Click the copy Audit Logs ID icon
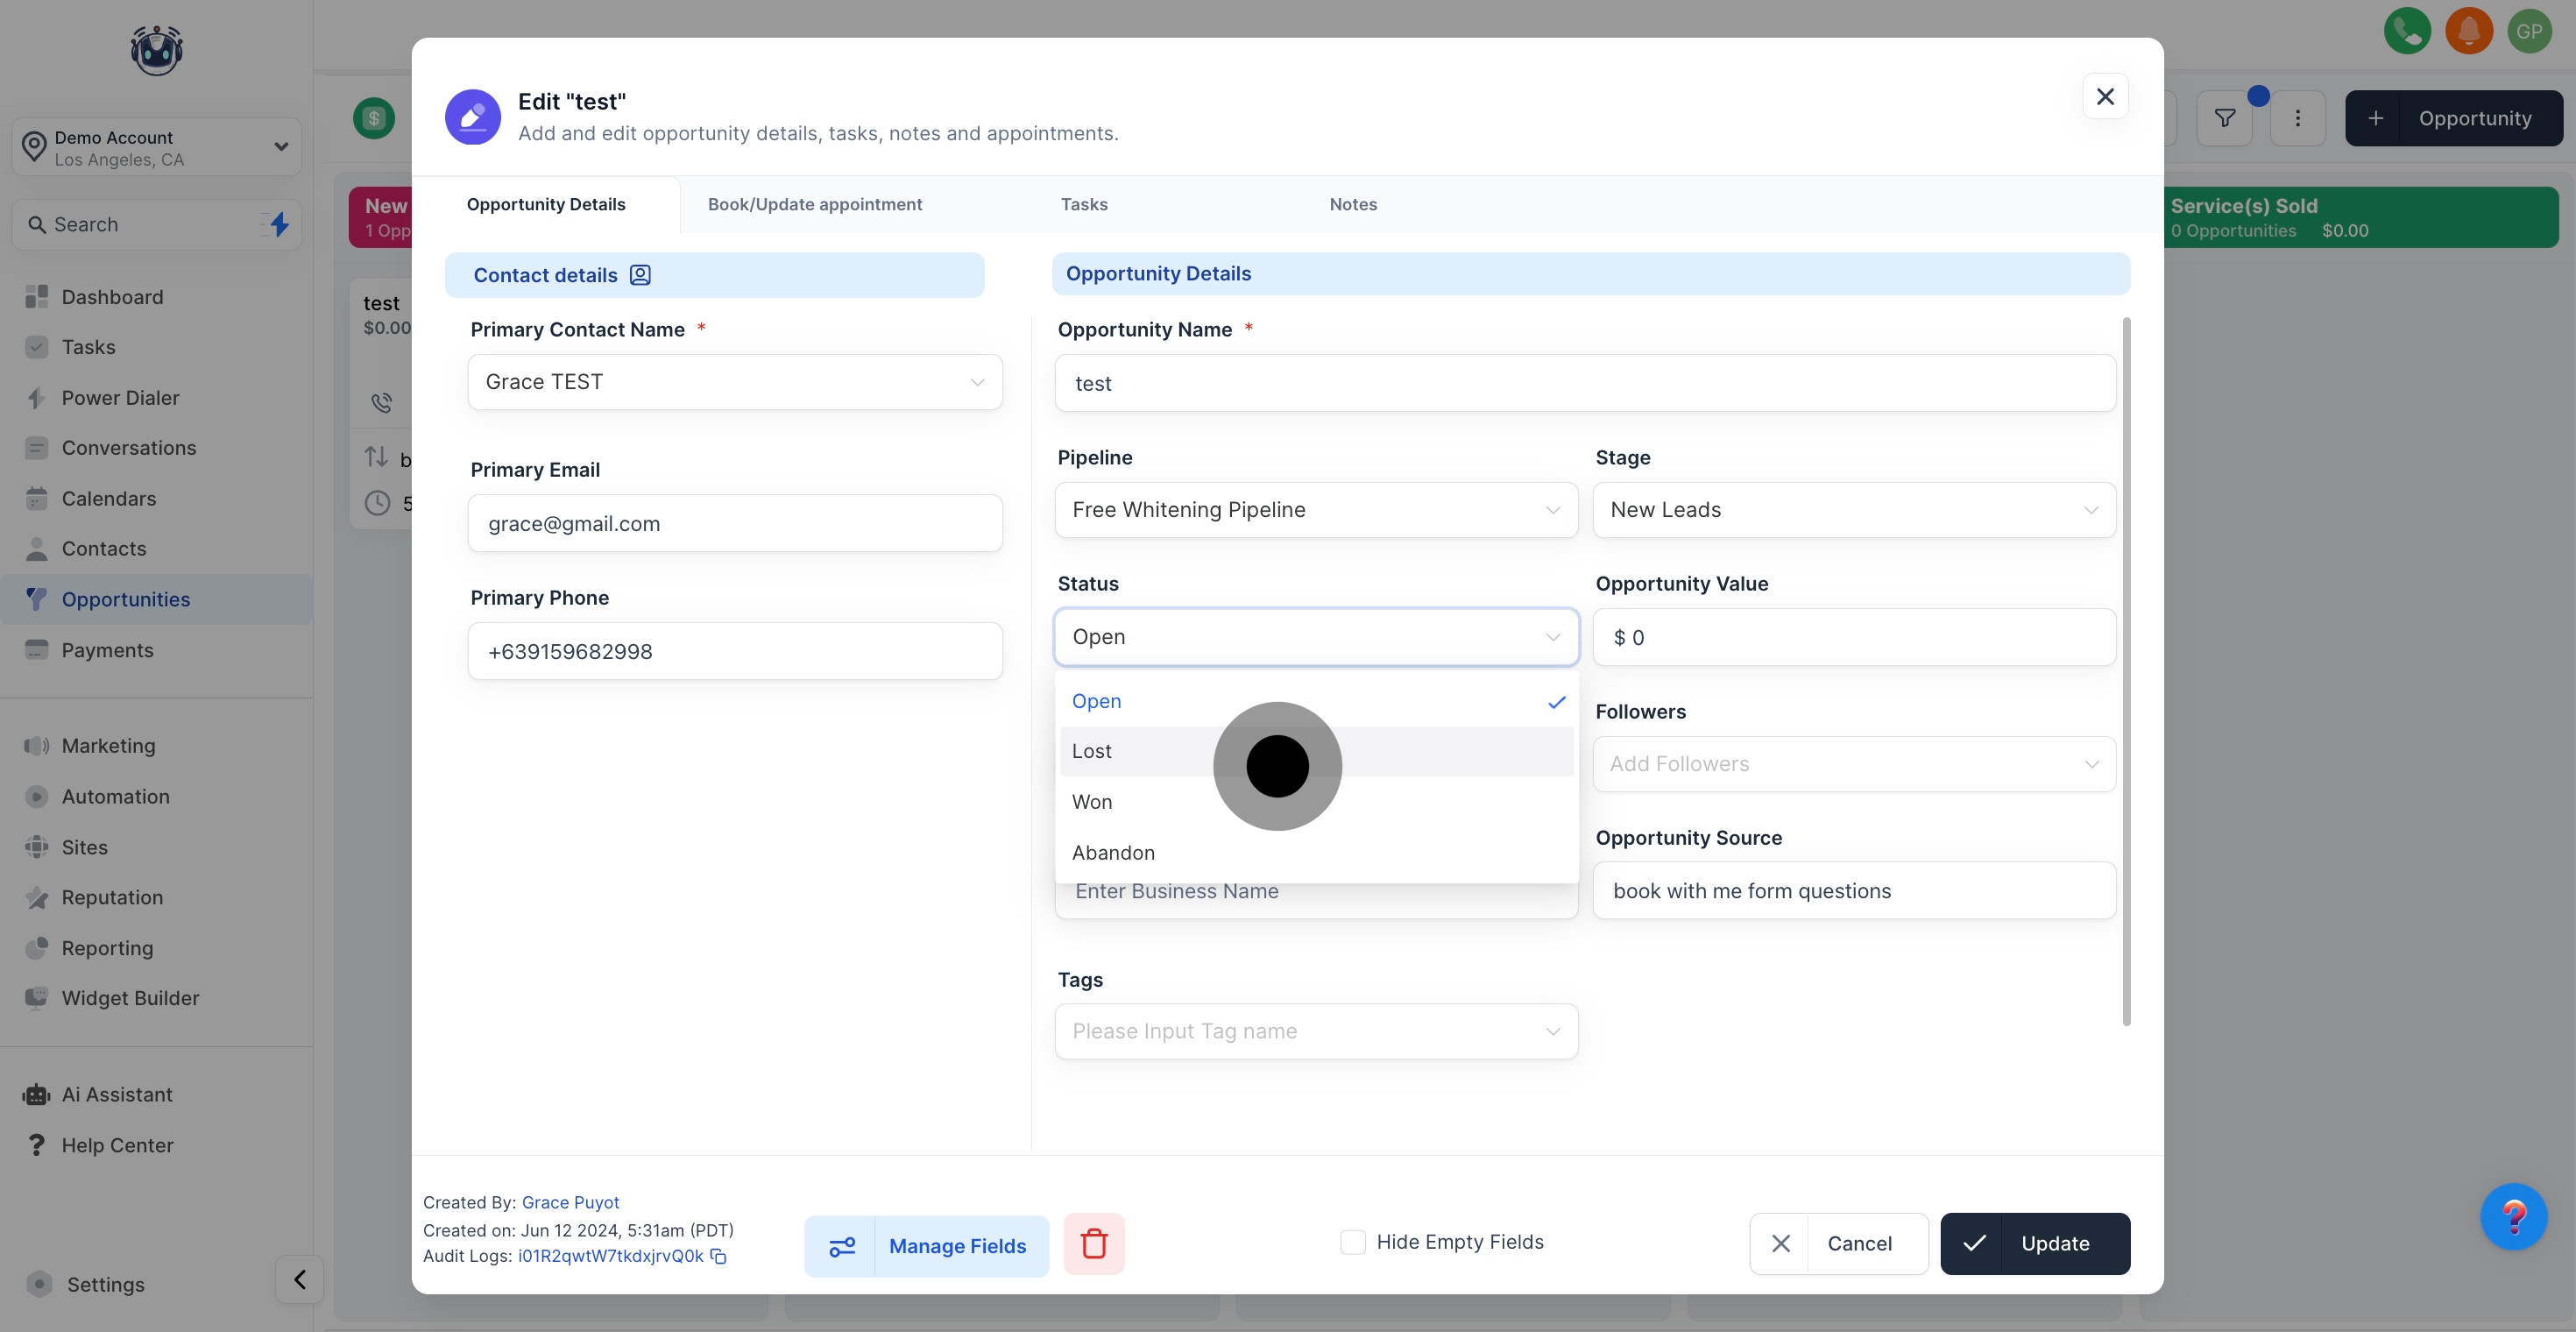 pyautogui.click(x=718, y=1256)
